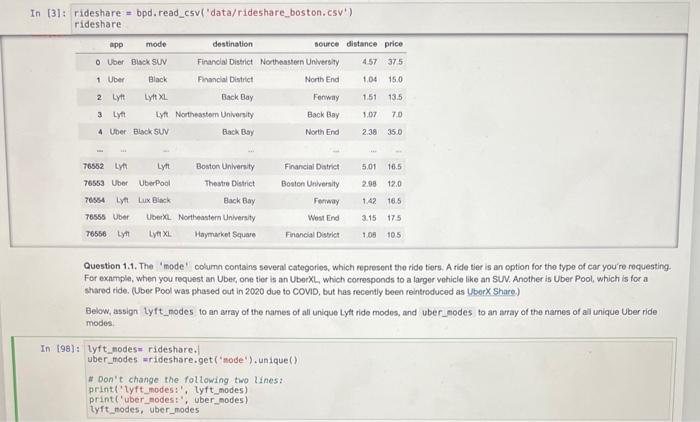Viewport: 700px width, 422px height.
Task: Click the 'Black SUV' mode in row 0
Action: coord(149,62)
